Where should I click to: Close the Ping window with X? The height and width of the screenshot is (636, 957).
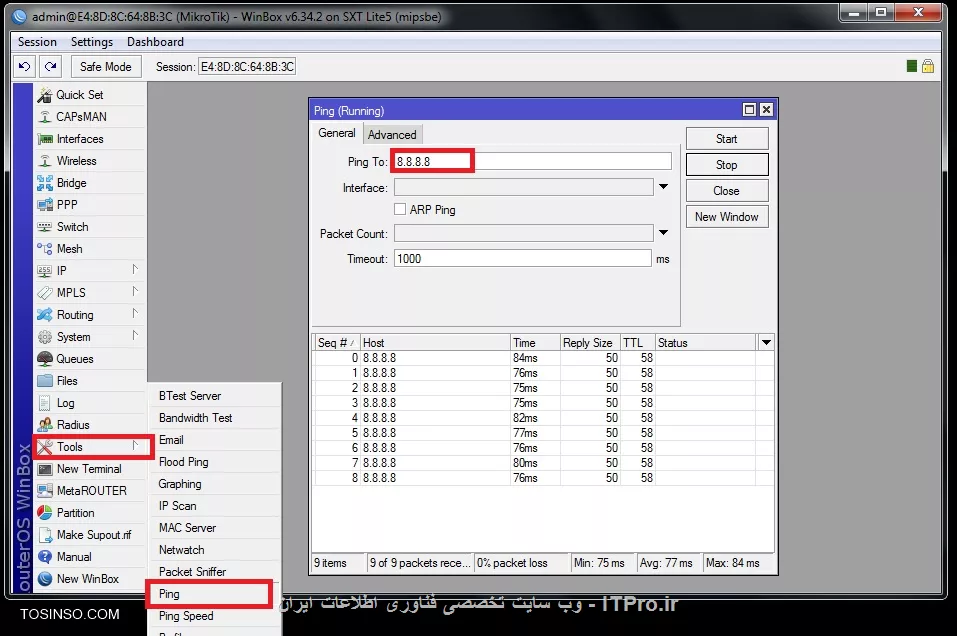click(x=767, y=109)
